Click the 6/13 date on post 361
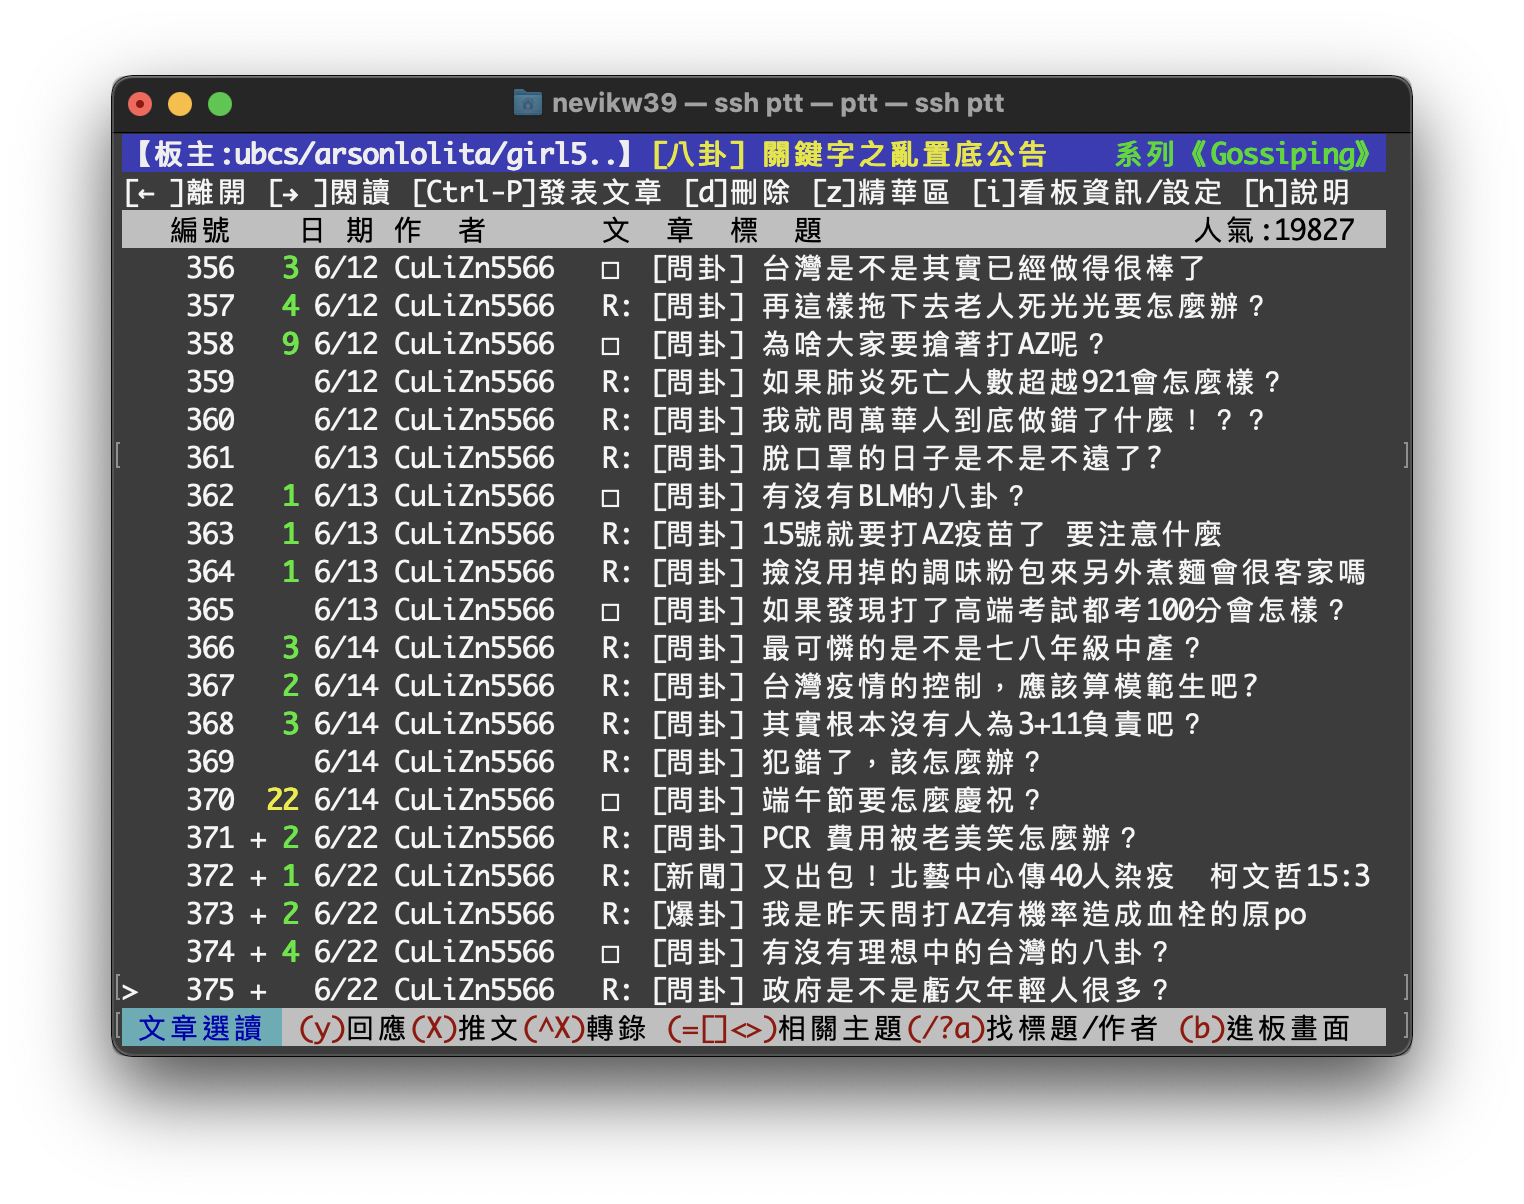This screenshot has height=1204, width=1524. click(346, 458)
